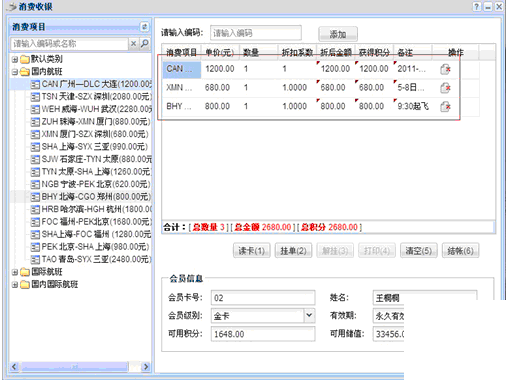Viewport: 509px width, 380px height.
Task: Select HRB 哈尔滨-HGH 杭州 tree item
Action: (97, 209)
